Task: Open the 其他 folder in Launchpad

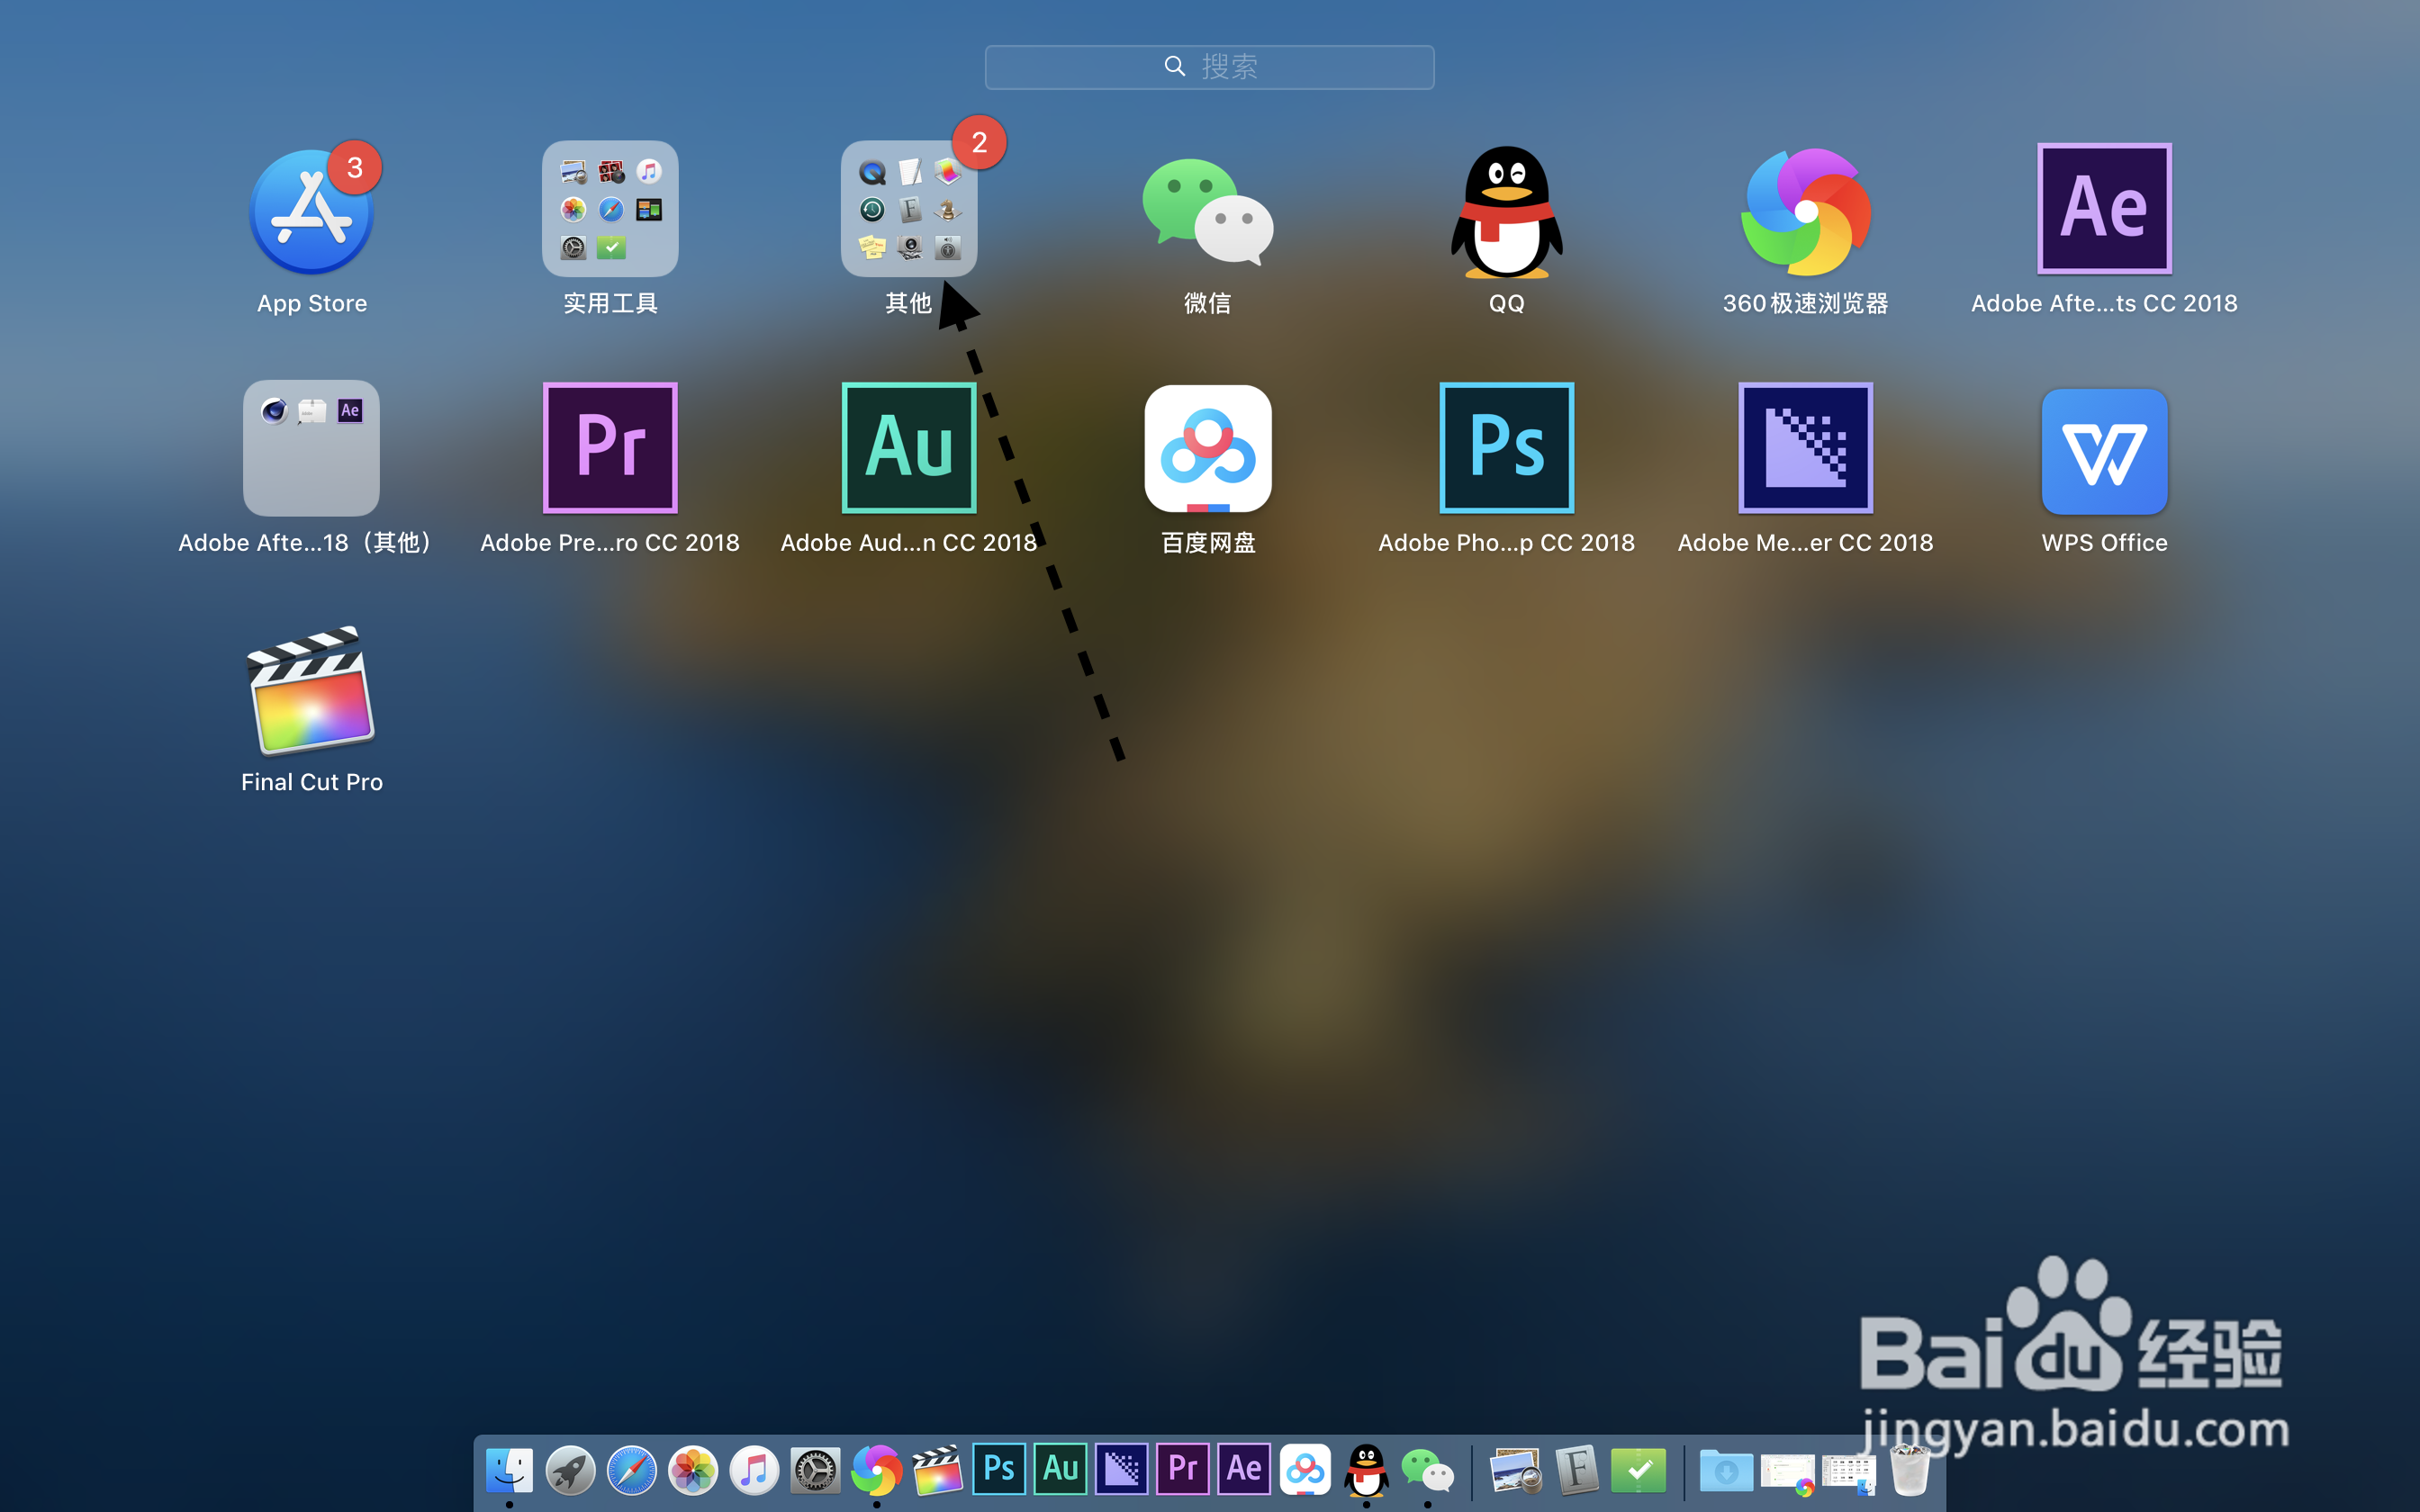Action: tap(908, 209)
